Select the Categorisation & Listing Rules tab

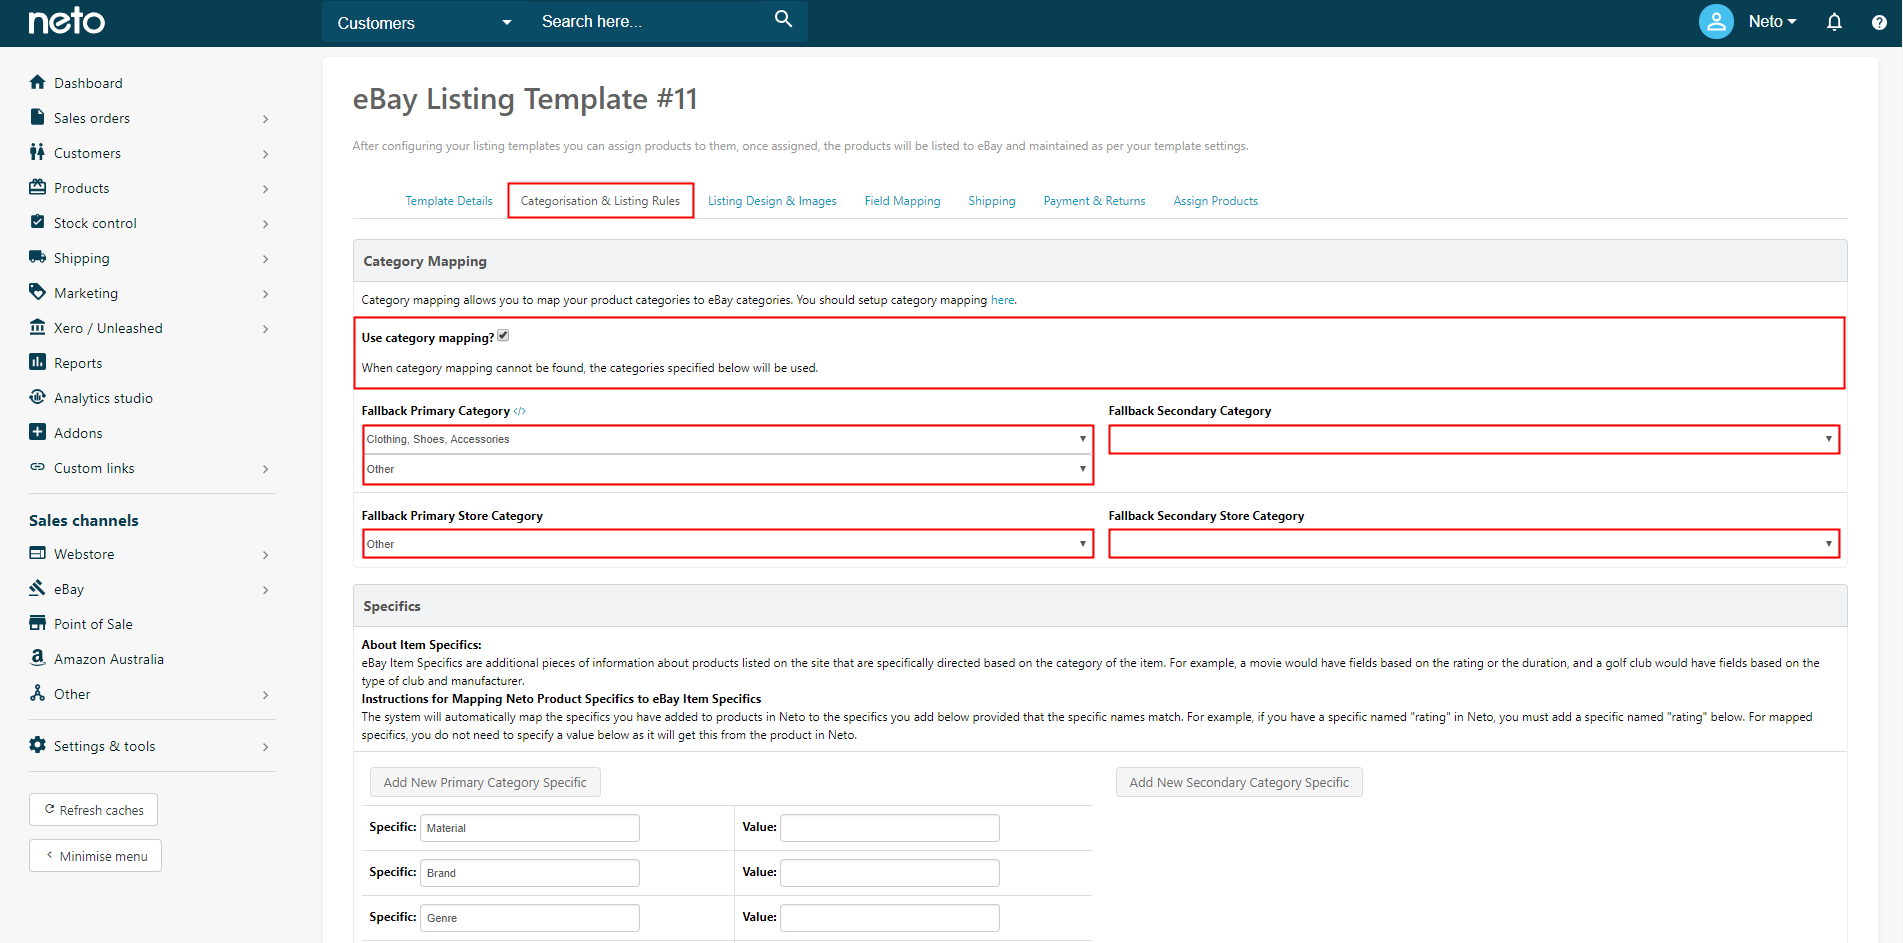(x=600, y=201)
